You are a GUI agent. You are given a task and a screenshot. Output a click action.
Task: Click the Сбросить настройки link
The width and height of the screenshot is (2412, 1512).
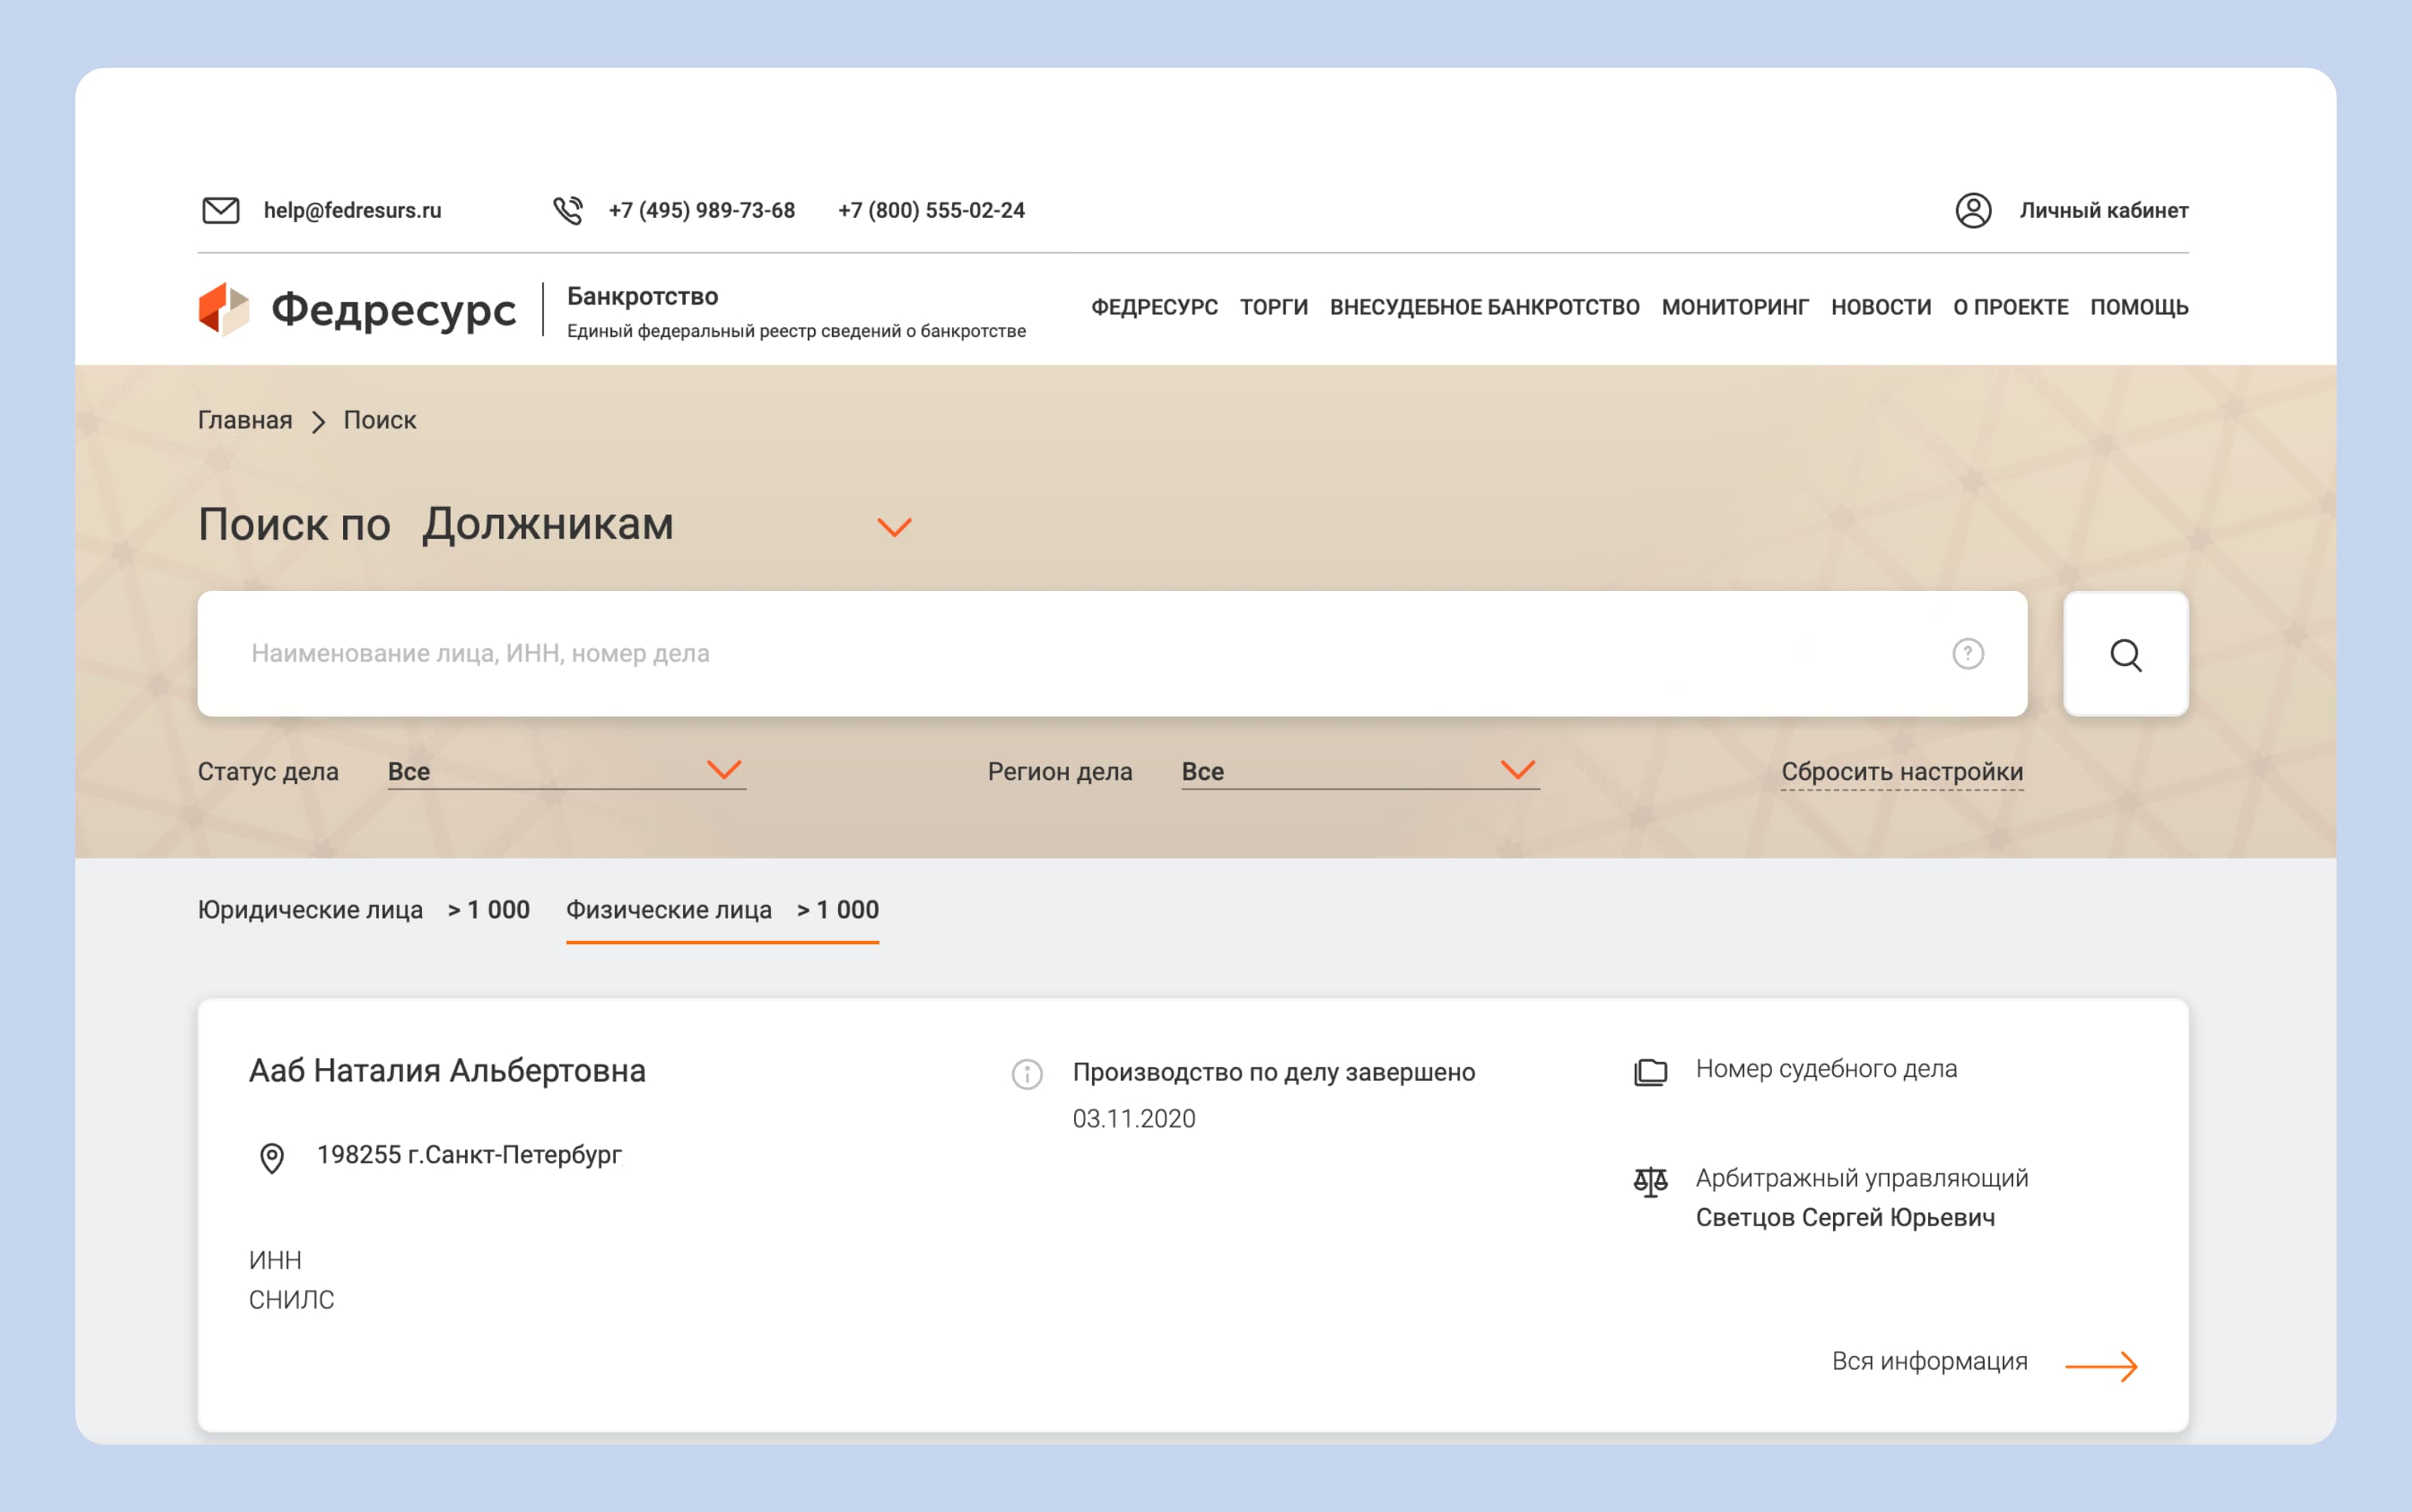click(x=1901, y=772)
